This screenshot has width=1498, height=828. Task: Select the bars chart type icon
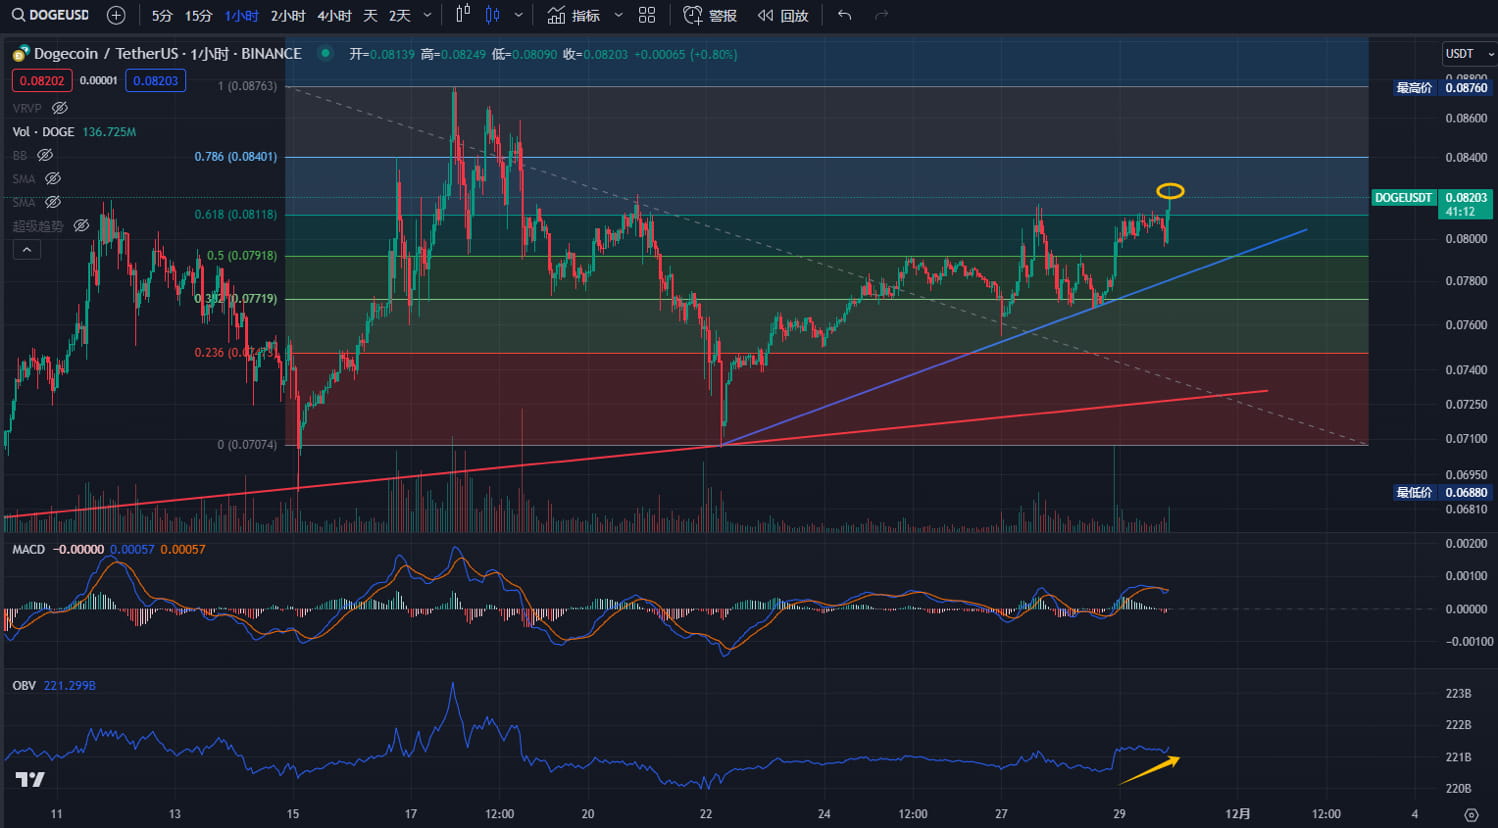(x=462, y=15)
